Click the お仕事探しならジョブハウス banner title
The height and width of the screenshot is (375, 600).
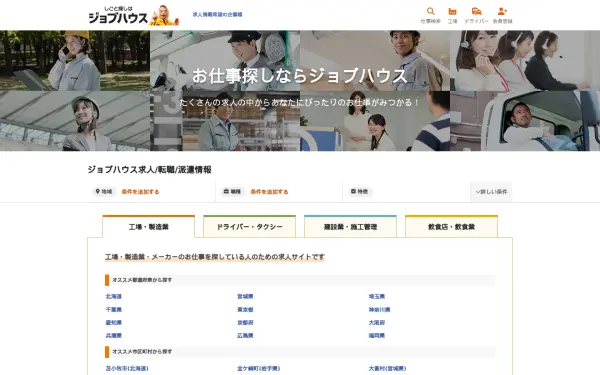[x=300, y=75]
